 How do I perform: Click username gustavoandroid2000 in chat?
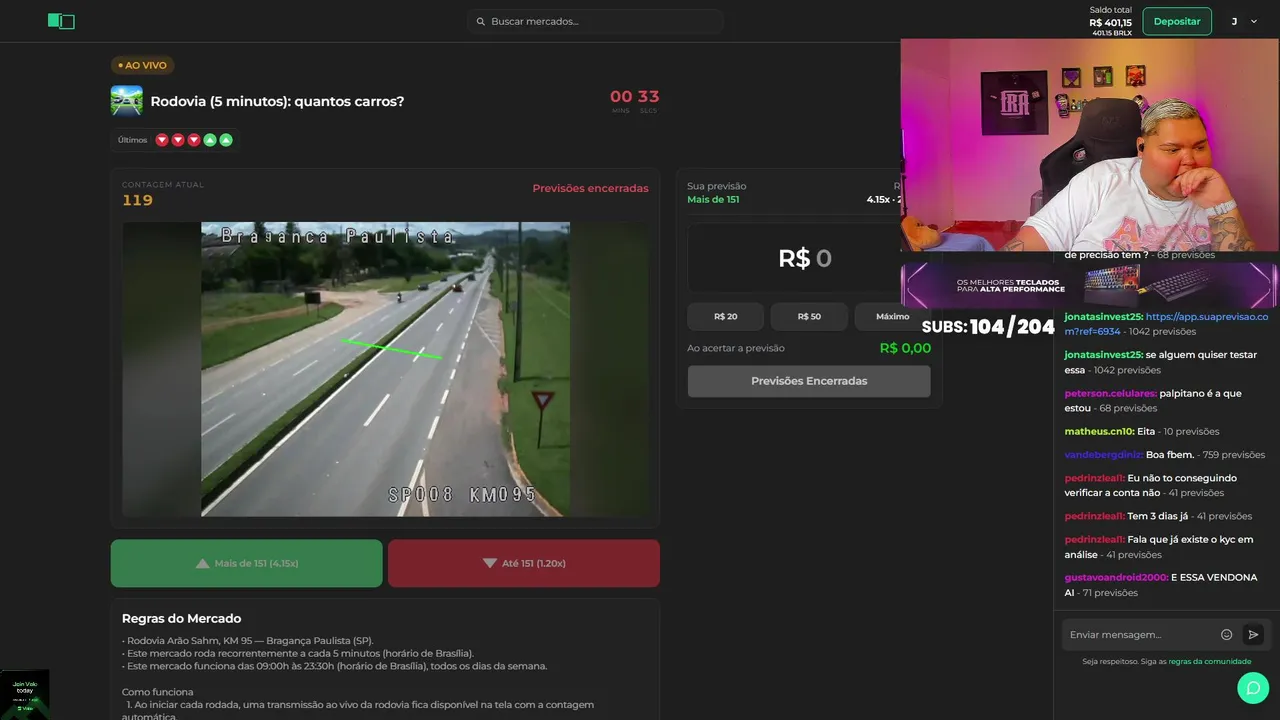[1116, 577]
